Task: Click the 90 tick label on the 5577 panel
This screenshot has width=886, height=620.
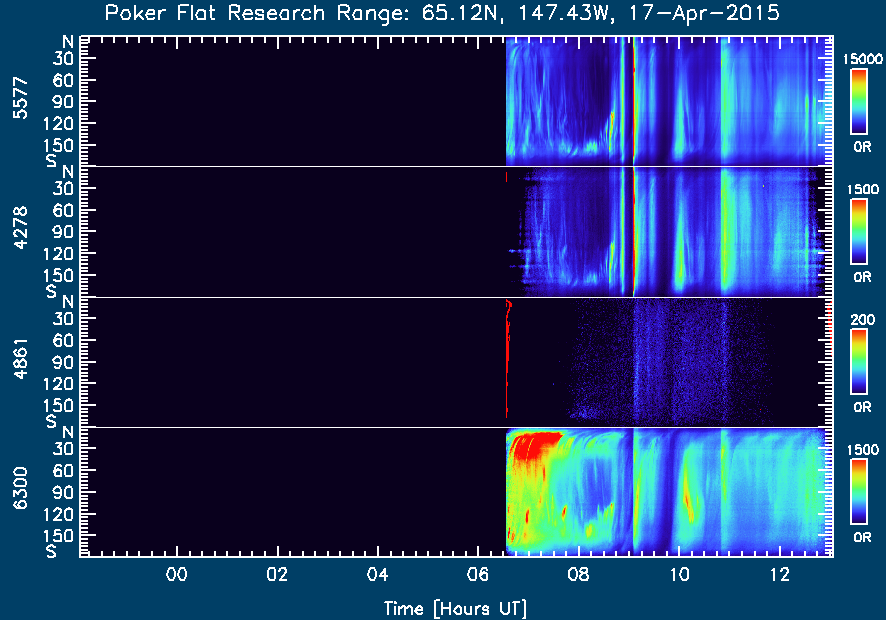Action: [x=63, y=102]
